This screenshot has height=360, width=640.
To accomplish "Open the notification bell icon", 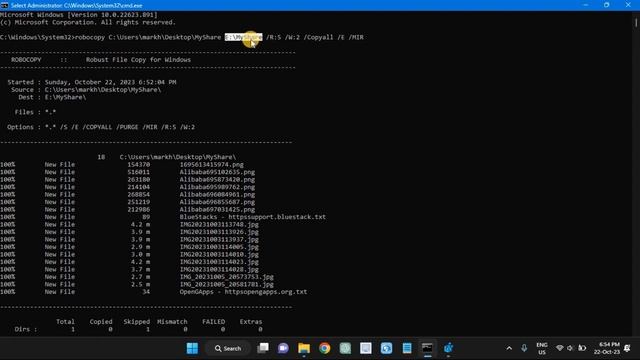I will [x=627, y=348].
